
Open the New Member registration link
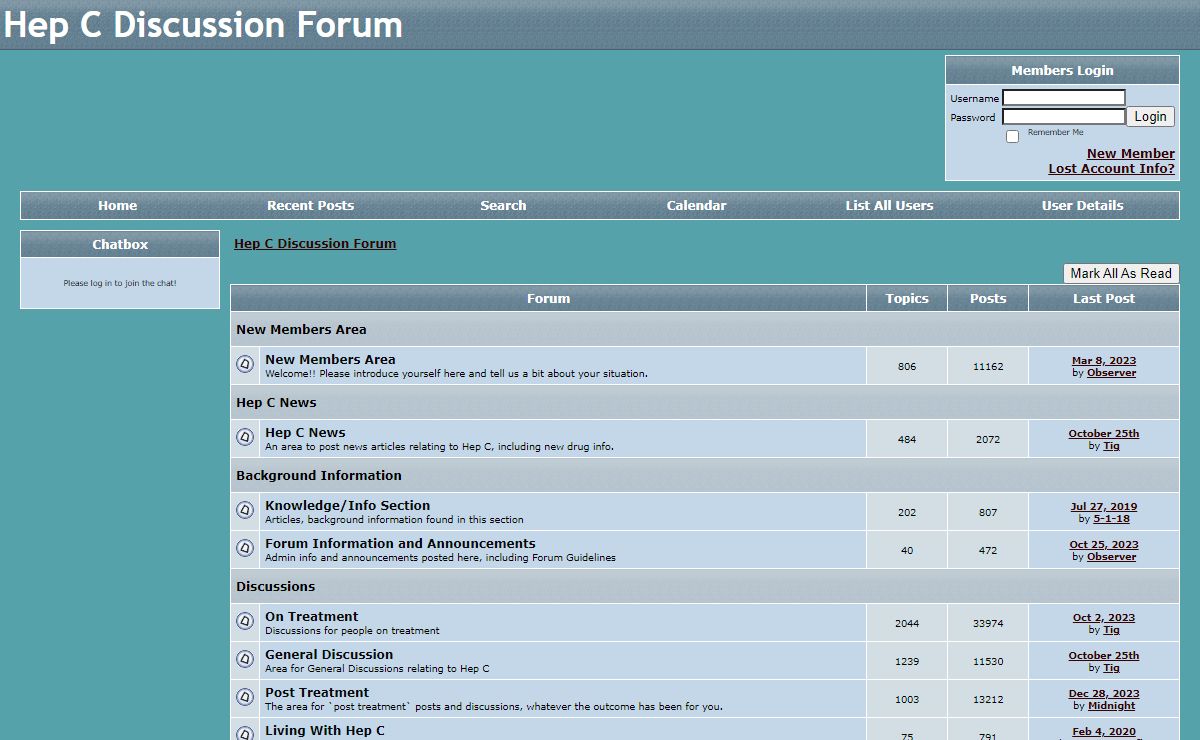1131,153
